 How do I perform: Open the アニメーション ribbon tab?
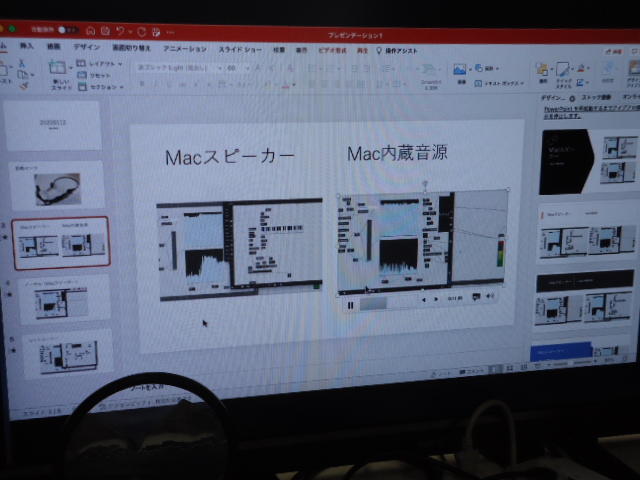185,49
